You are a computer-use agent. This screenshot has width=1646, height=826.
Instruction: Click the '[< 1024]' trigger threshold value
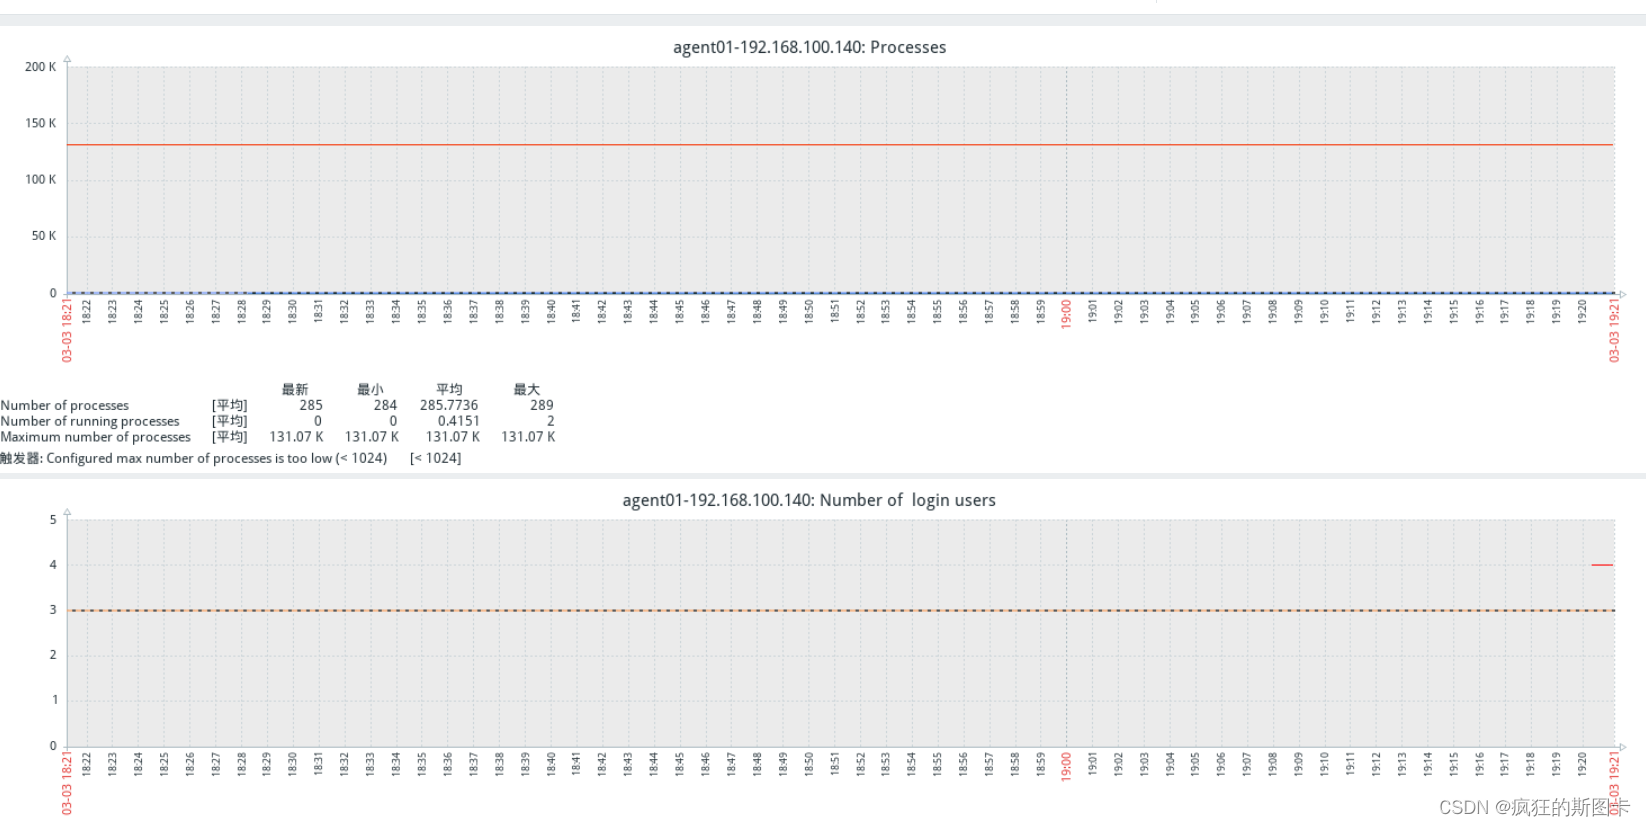[435, 458]
